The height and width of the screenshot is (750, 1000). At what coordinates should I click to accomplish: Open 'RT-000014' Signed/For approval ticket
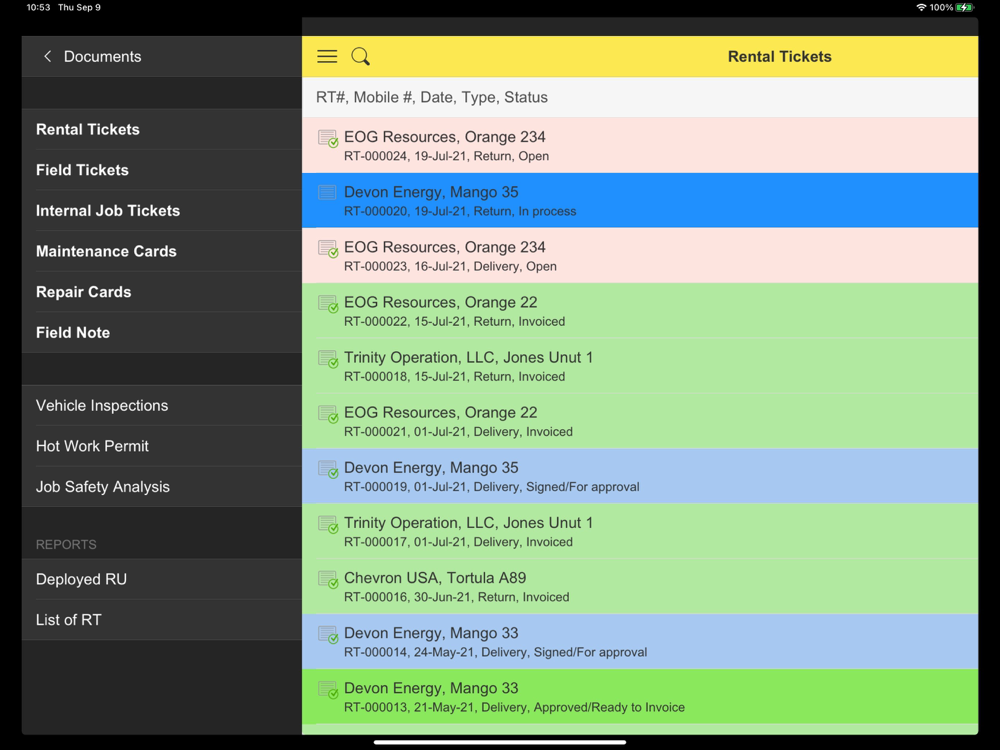640,642
